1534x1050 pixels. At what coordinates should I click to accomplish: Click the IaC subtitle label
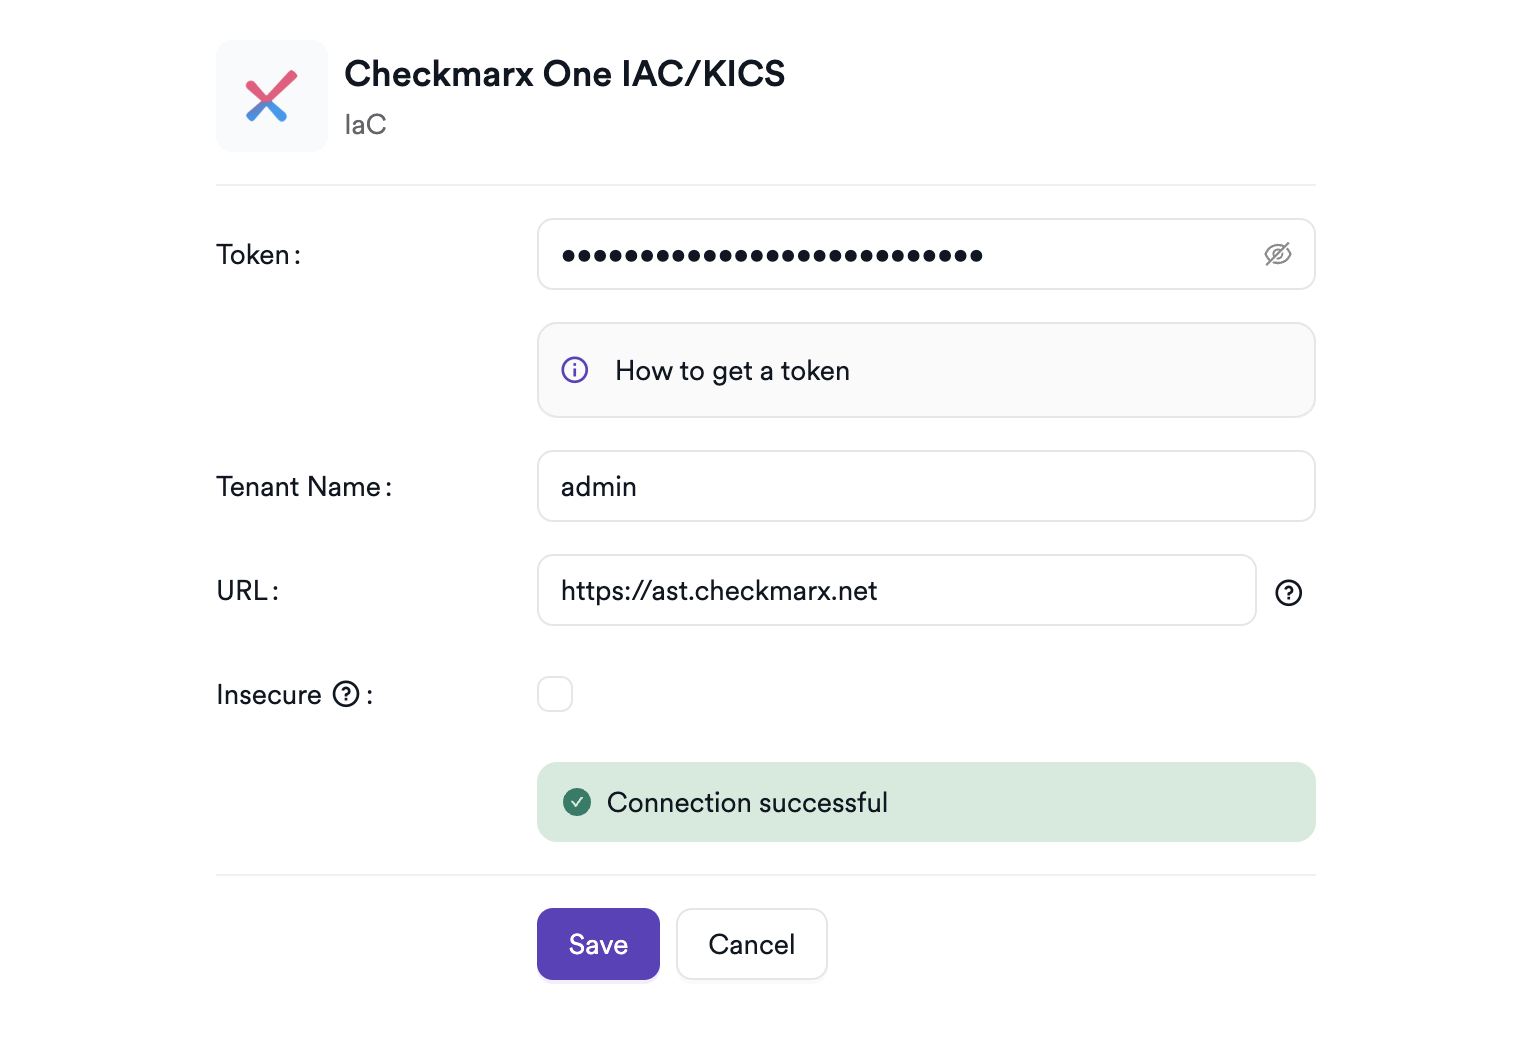click(x=365, y=124)
